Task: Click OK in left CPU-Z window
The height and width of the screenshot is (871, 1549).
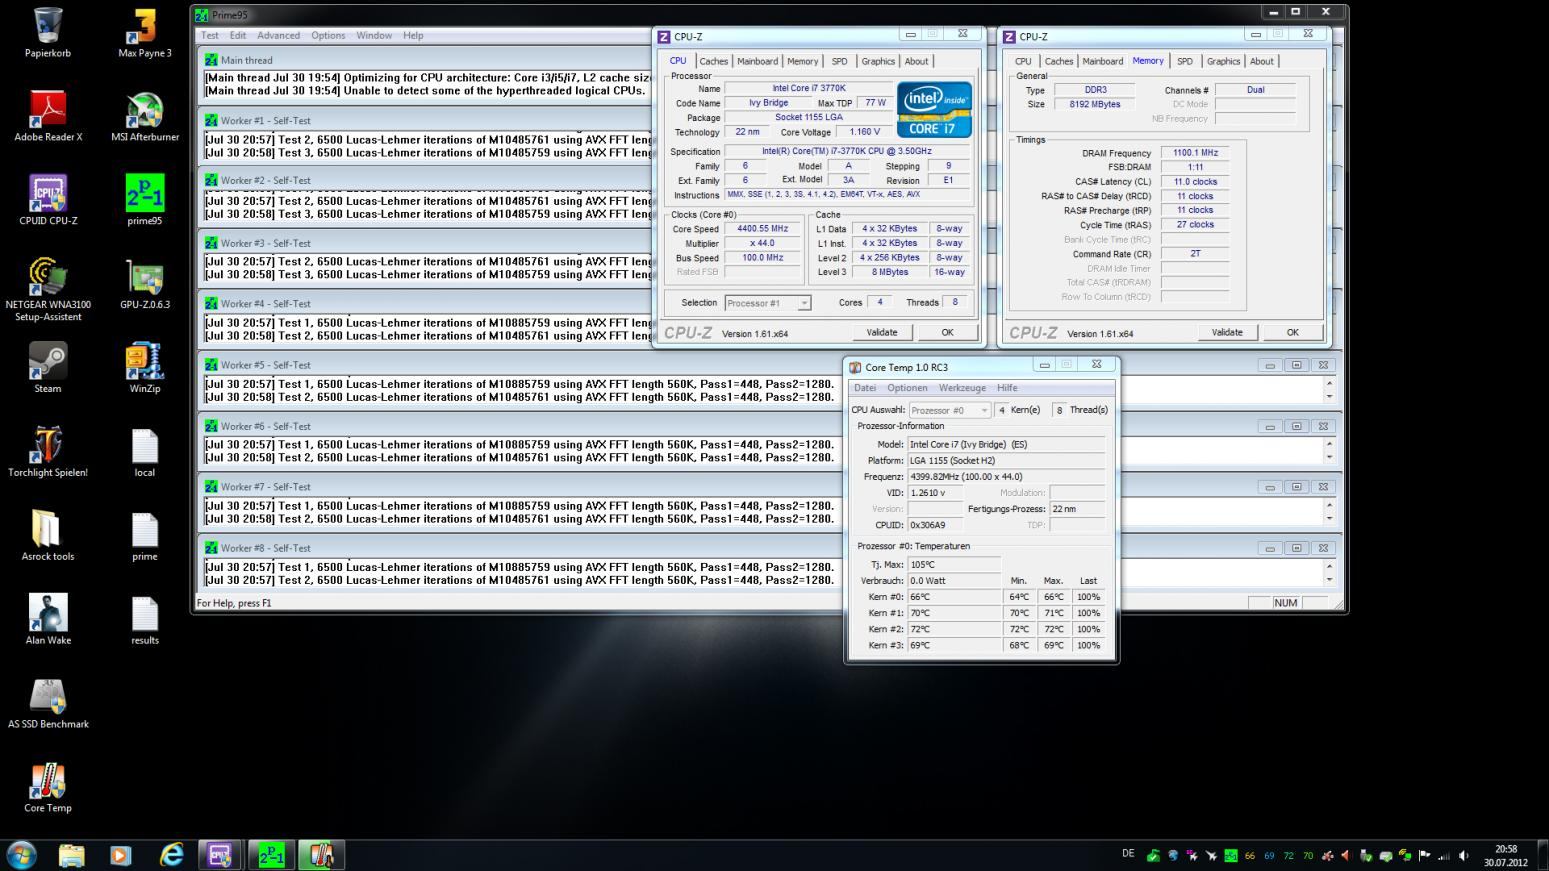Action: tap(947, 333)
